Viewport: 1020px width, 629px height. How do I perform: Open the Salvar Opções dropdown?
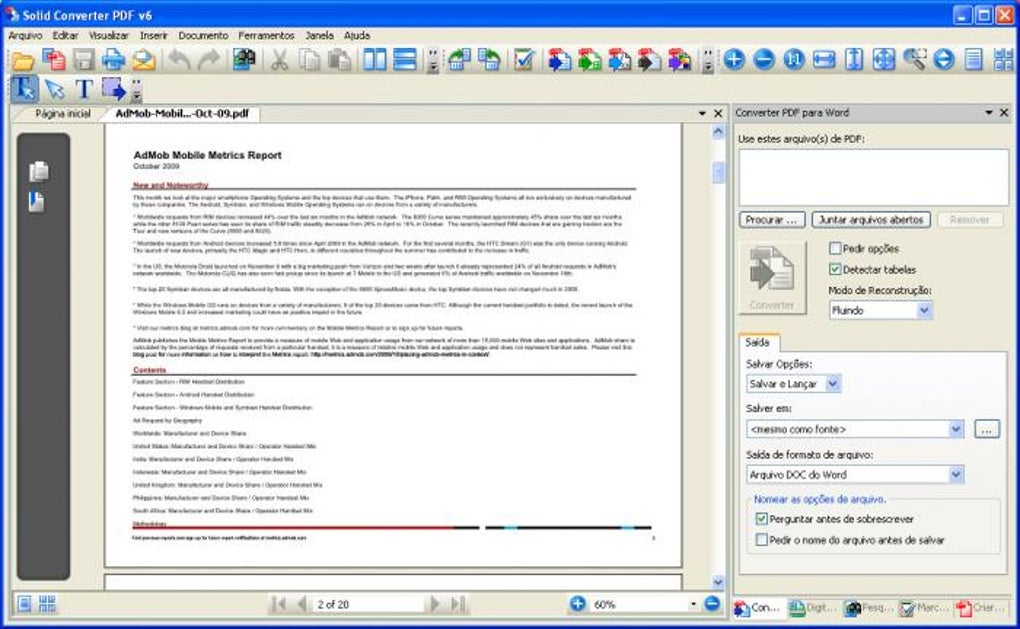833,384
